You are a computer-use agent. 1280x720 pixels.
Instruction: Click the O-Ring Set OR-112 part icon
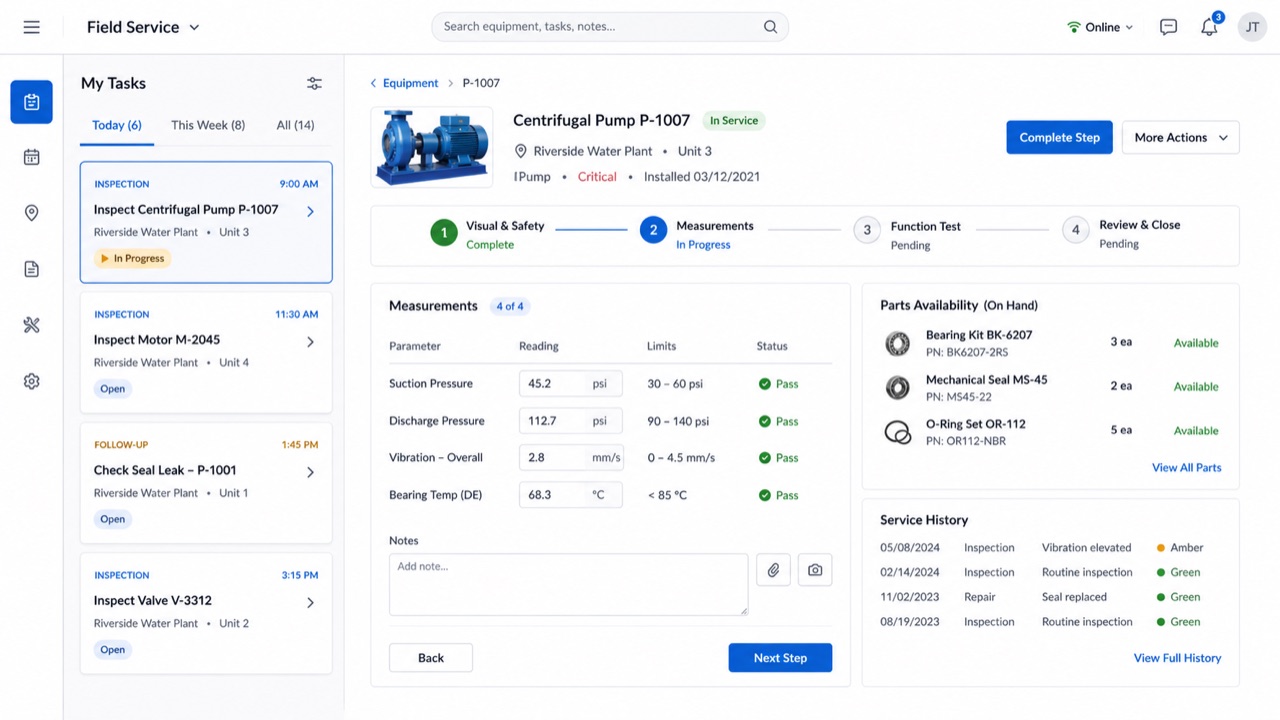tap(898, 432)
